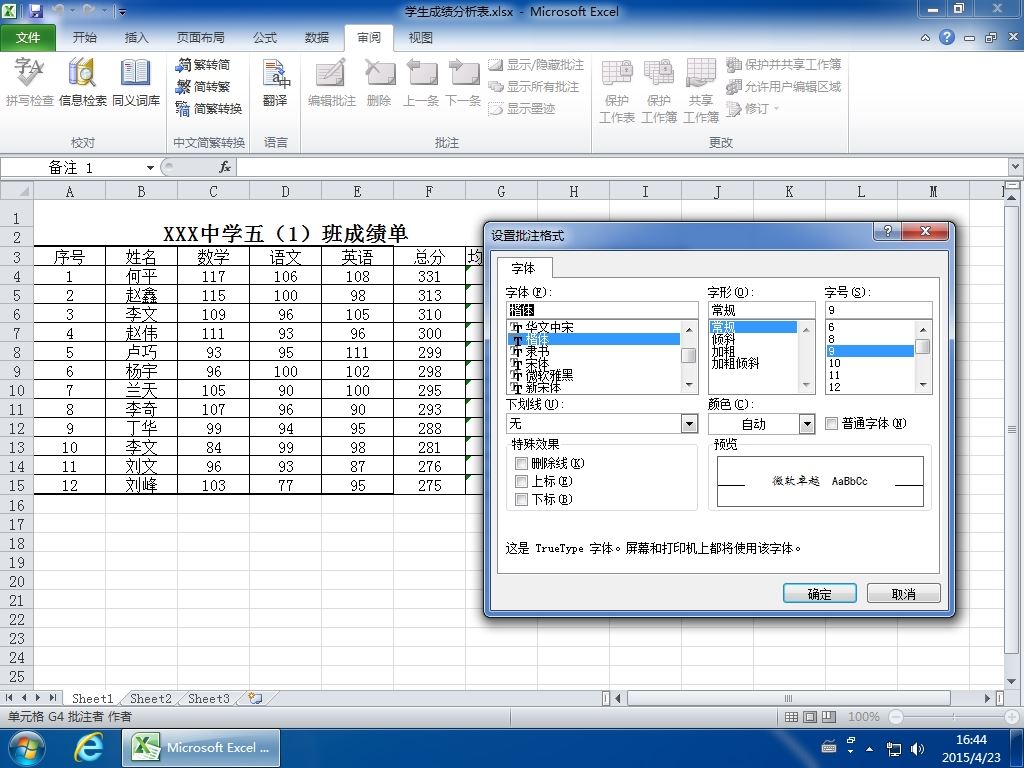Switch to Normal view in status bar
The image size is (1024, 768).
[x=791, y=716]
